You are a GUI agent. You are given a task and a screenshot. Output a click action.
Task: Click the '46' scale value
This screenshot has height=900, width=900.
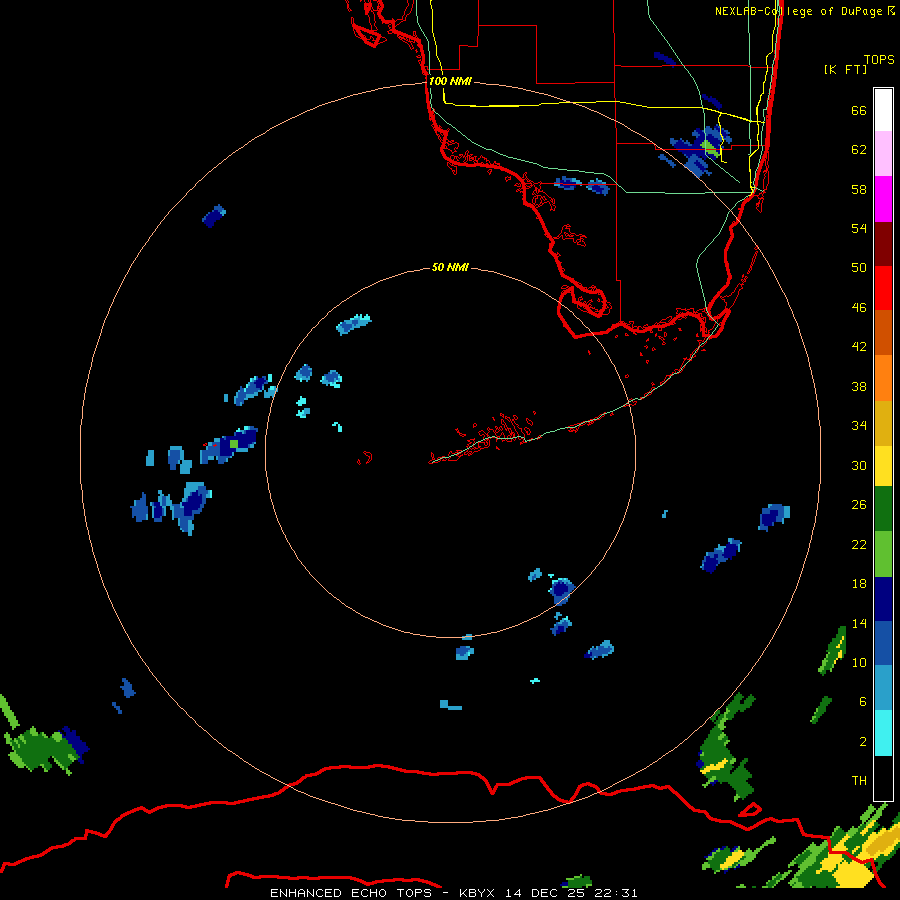coord(859,307)
